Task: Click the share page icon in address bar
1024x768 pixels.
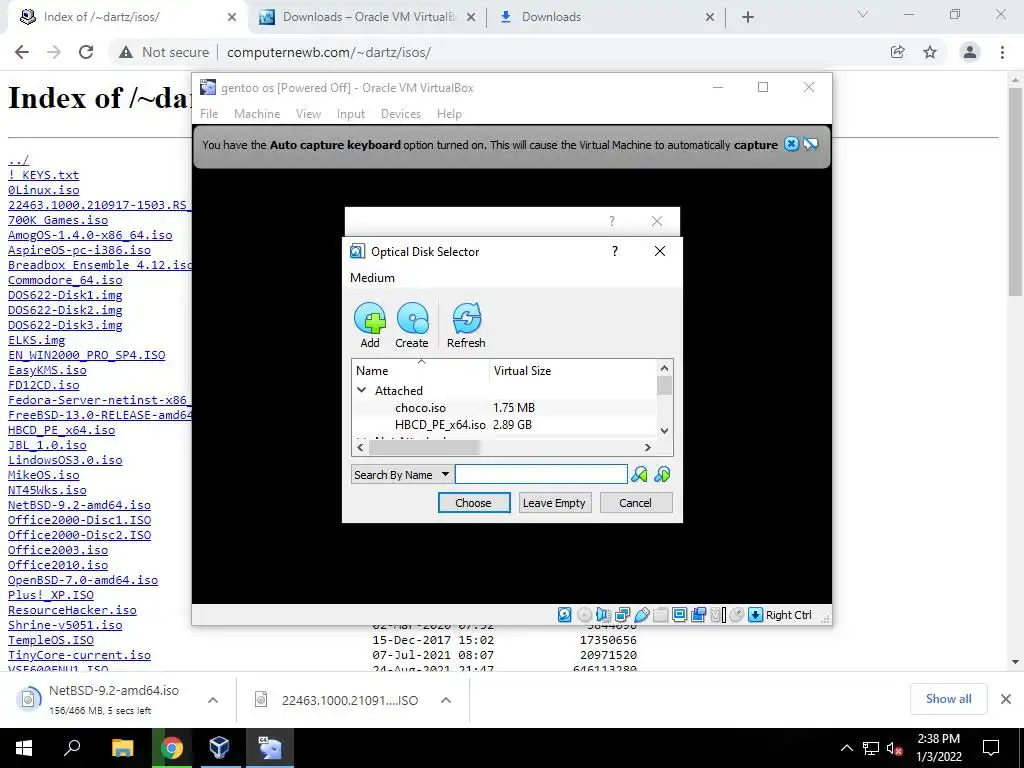Action: point(898,52)
